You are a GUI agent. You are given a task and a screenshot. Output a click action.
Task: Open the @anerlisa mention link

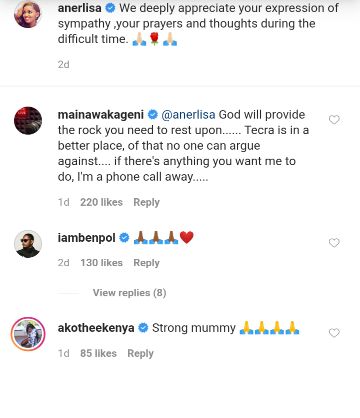click(x=188, y=115)
